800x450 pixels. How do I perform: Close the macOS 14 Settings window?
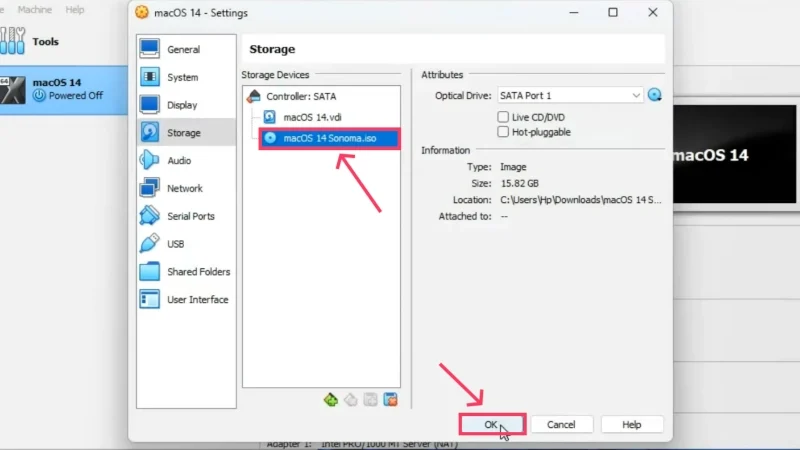(653, 12)
